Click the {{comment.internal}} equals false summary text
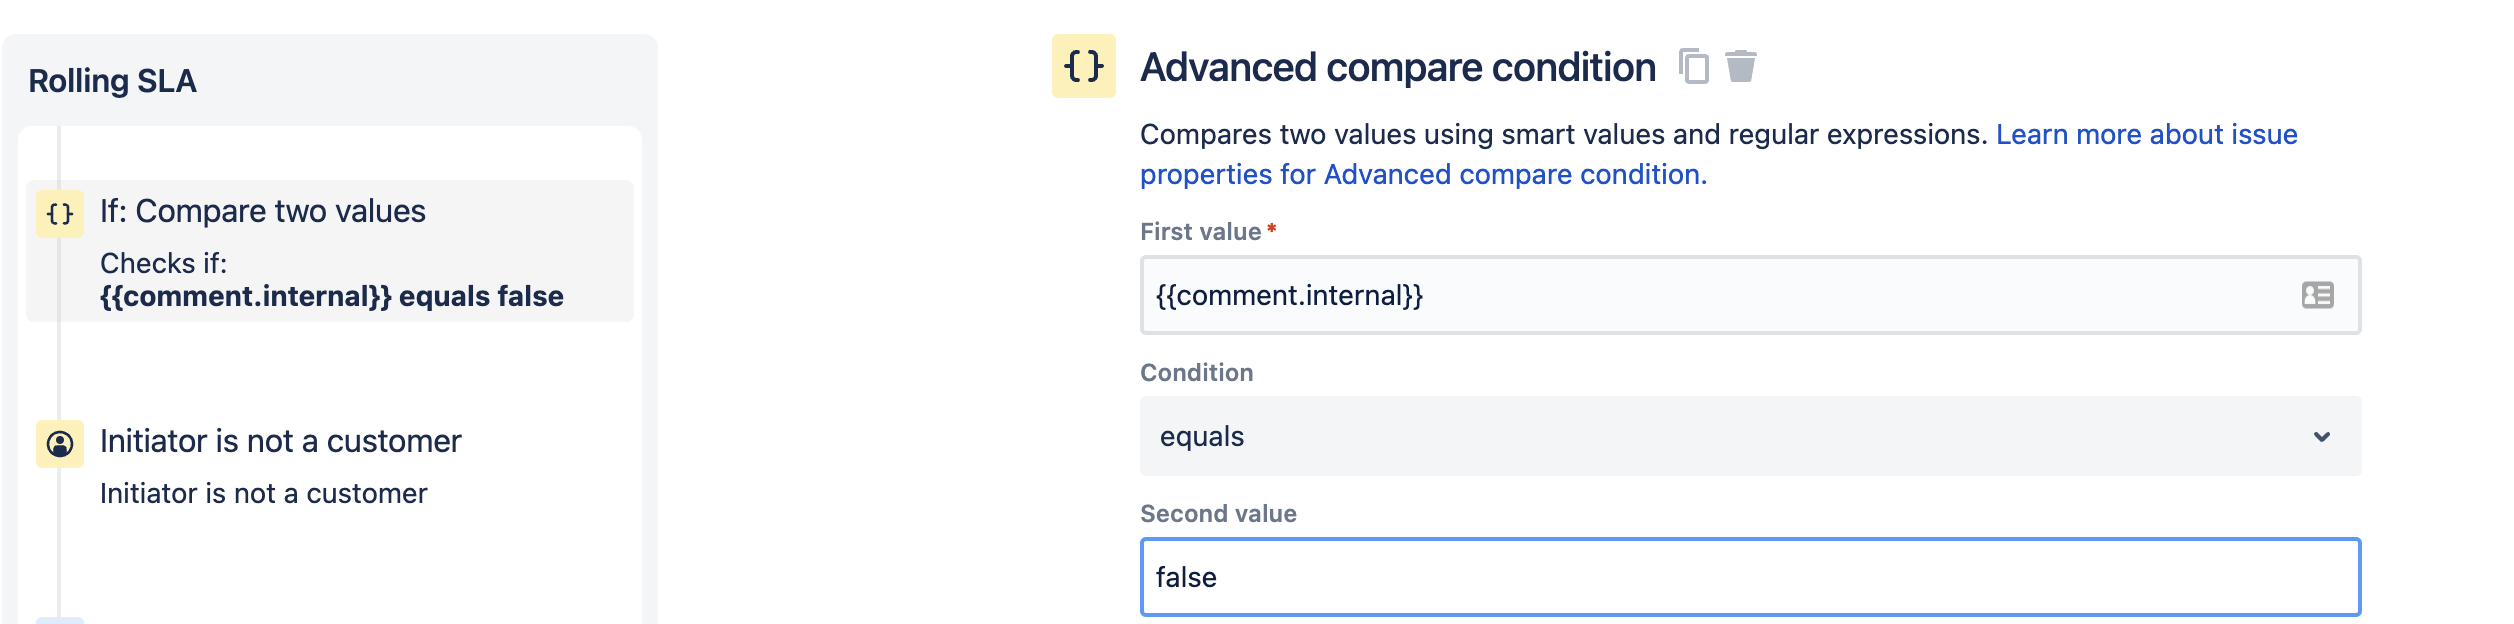Image resolution: width=2514 pixels, height=624 pixels. point(331,297)
